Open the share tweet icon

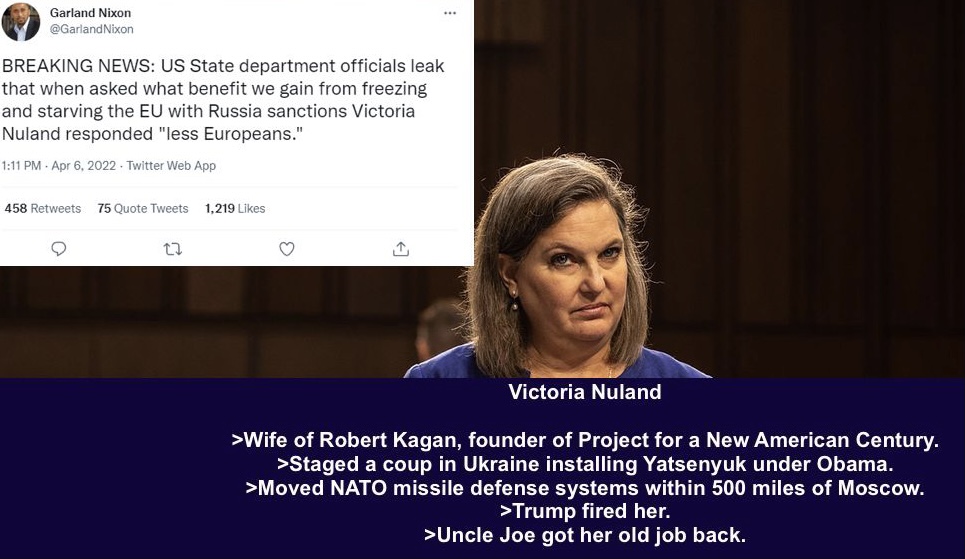[401, 249]
